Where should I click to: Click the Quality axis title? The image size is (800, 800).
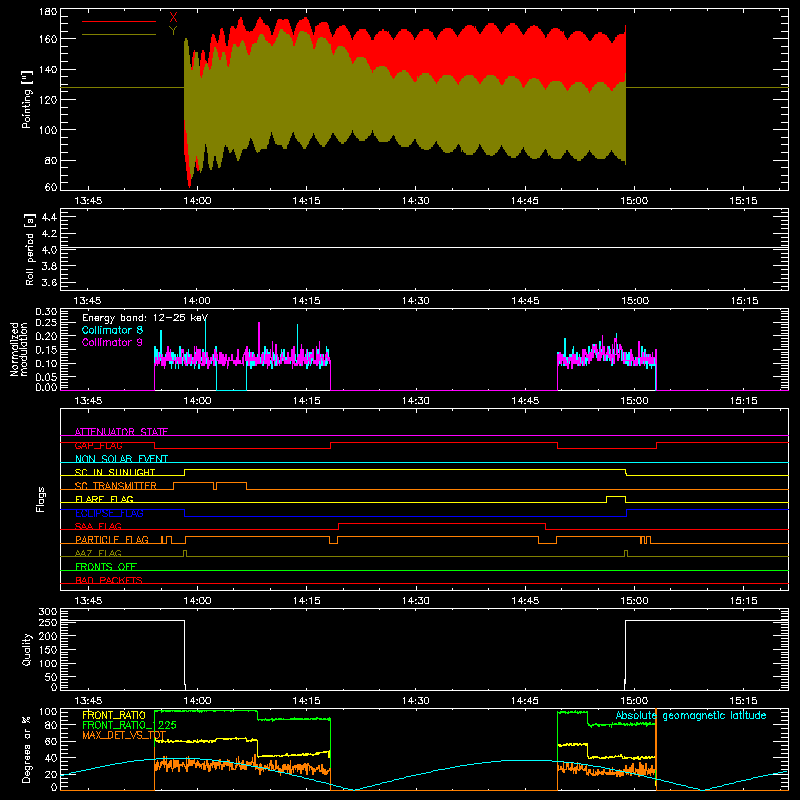point(27,649)
